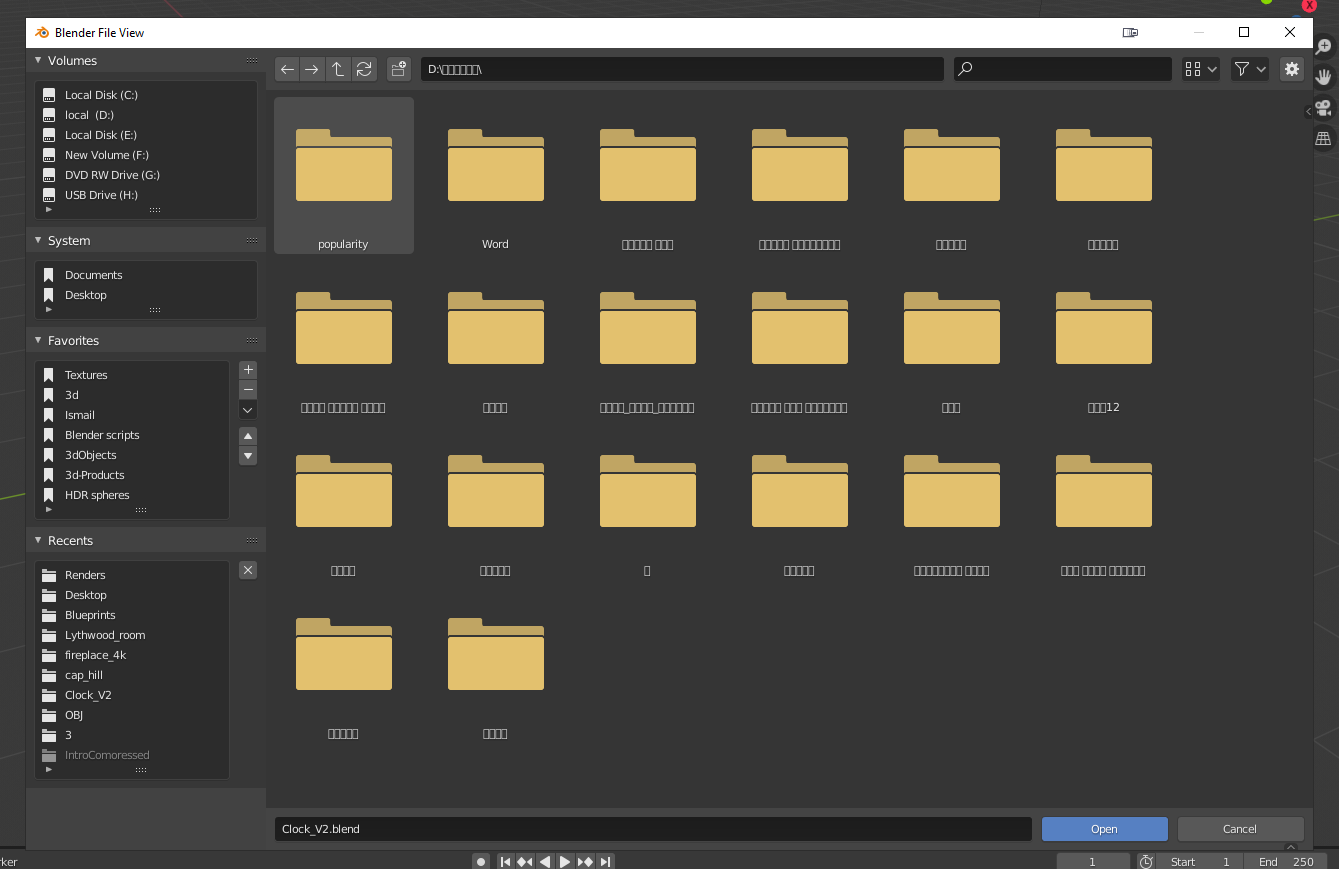The width and height of the screenshot is (1339, 869).
Task: Add current folder to Favorites
Action: point(249,370)
